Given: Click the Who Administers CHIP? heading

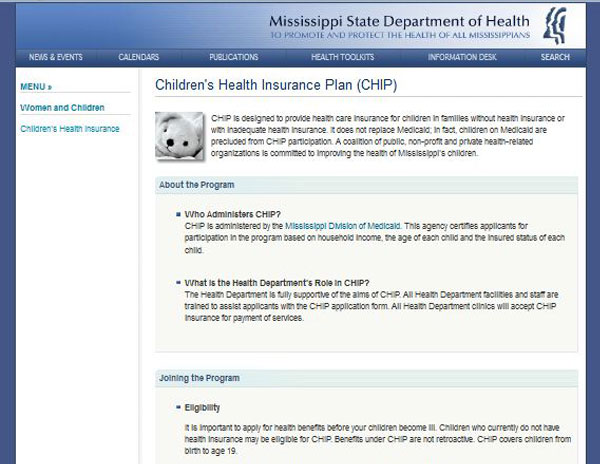Looking at the screenshot, I should [233, 214].
